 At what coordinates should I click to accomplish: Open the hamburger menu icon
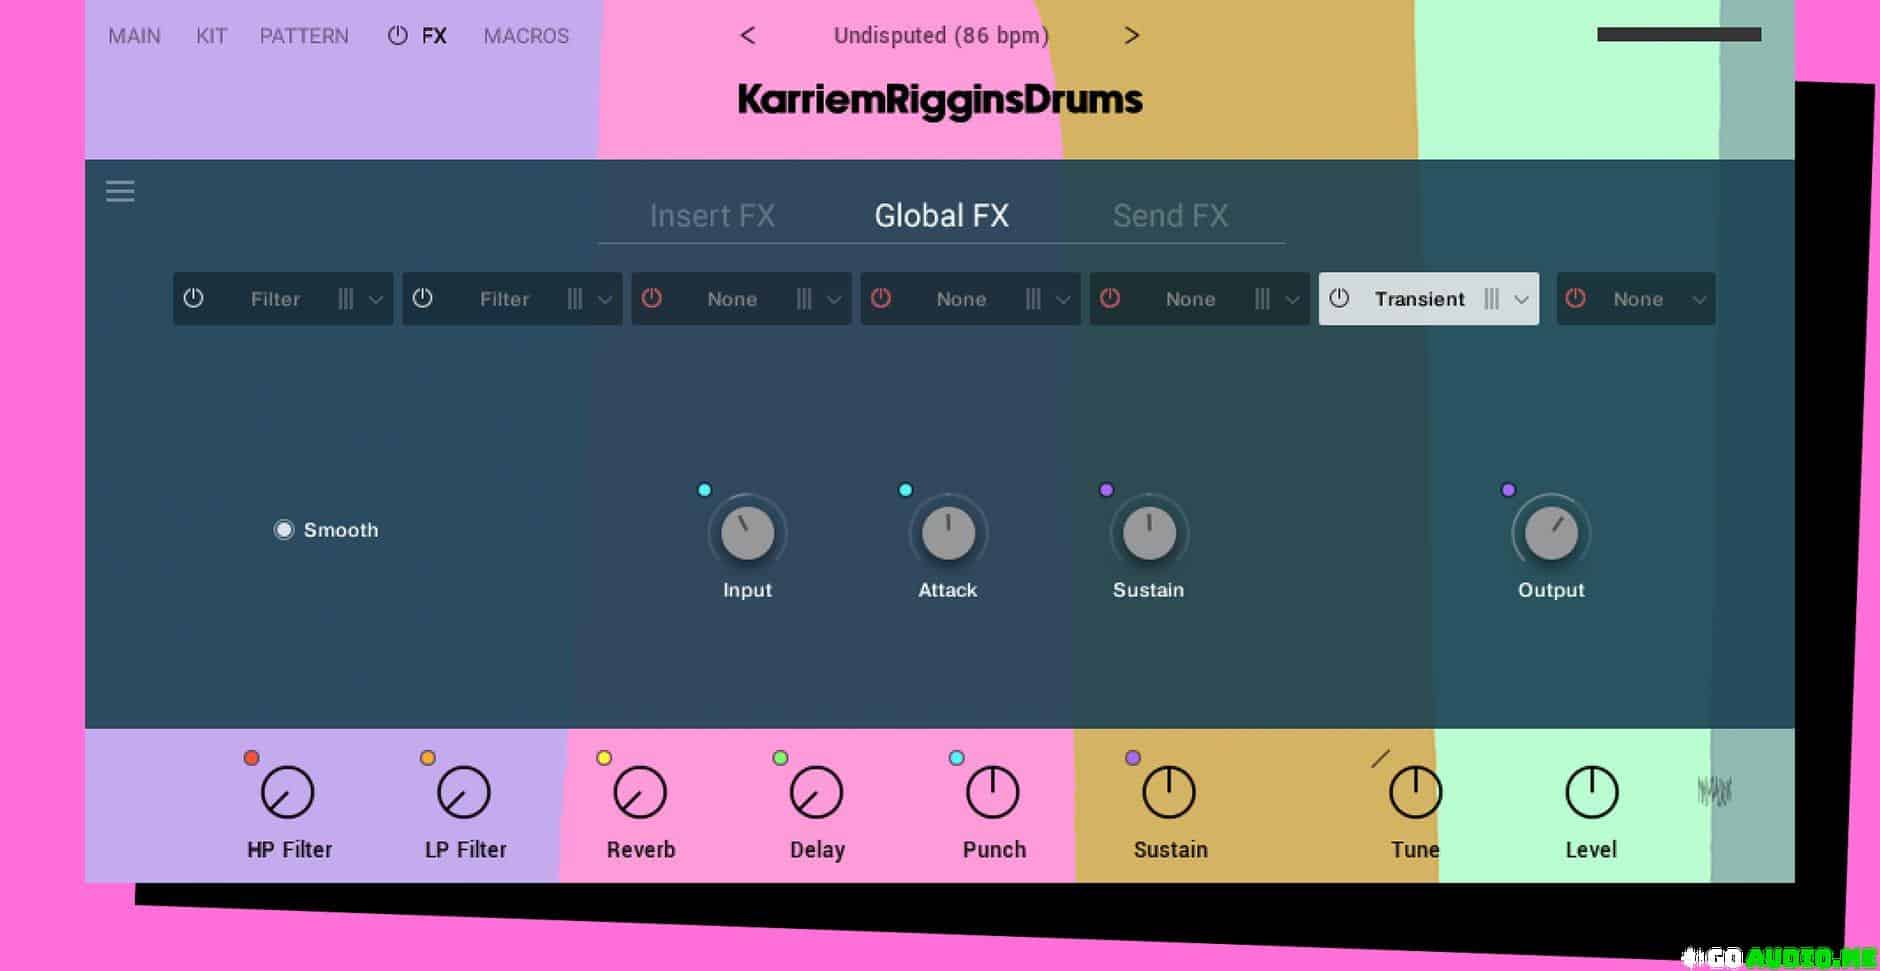(x=120, y=191)
